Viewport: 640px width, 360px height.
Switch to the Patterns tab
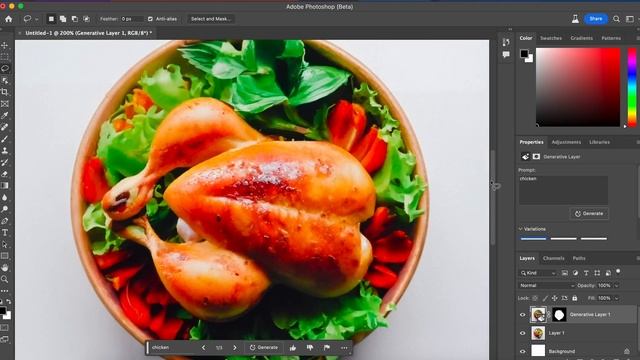[x=611, y=38]
